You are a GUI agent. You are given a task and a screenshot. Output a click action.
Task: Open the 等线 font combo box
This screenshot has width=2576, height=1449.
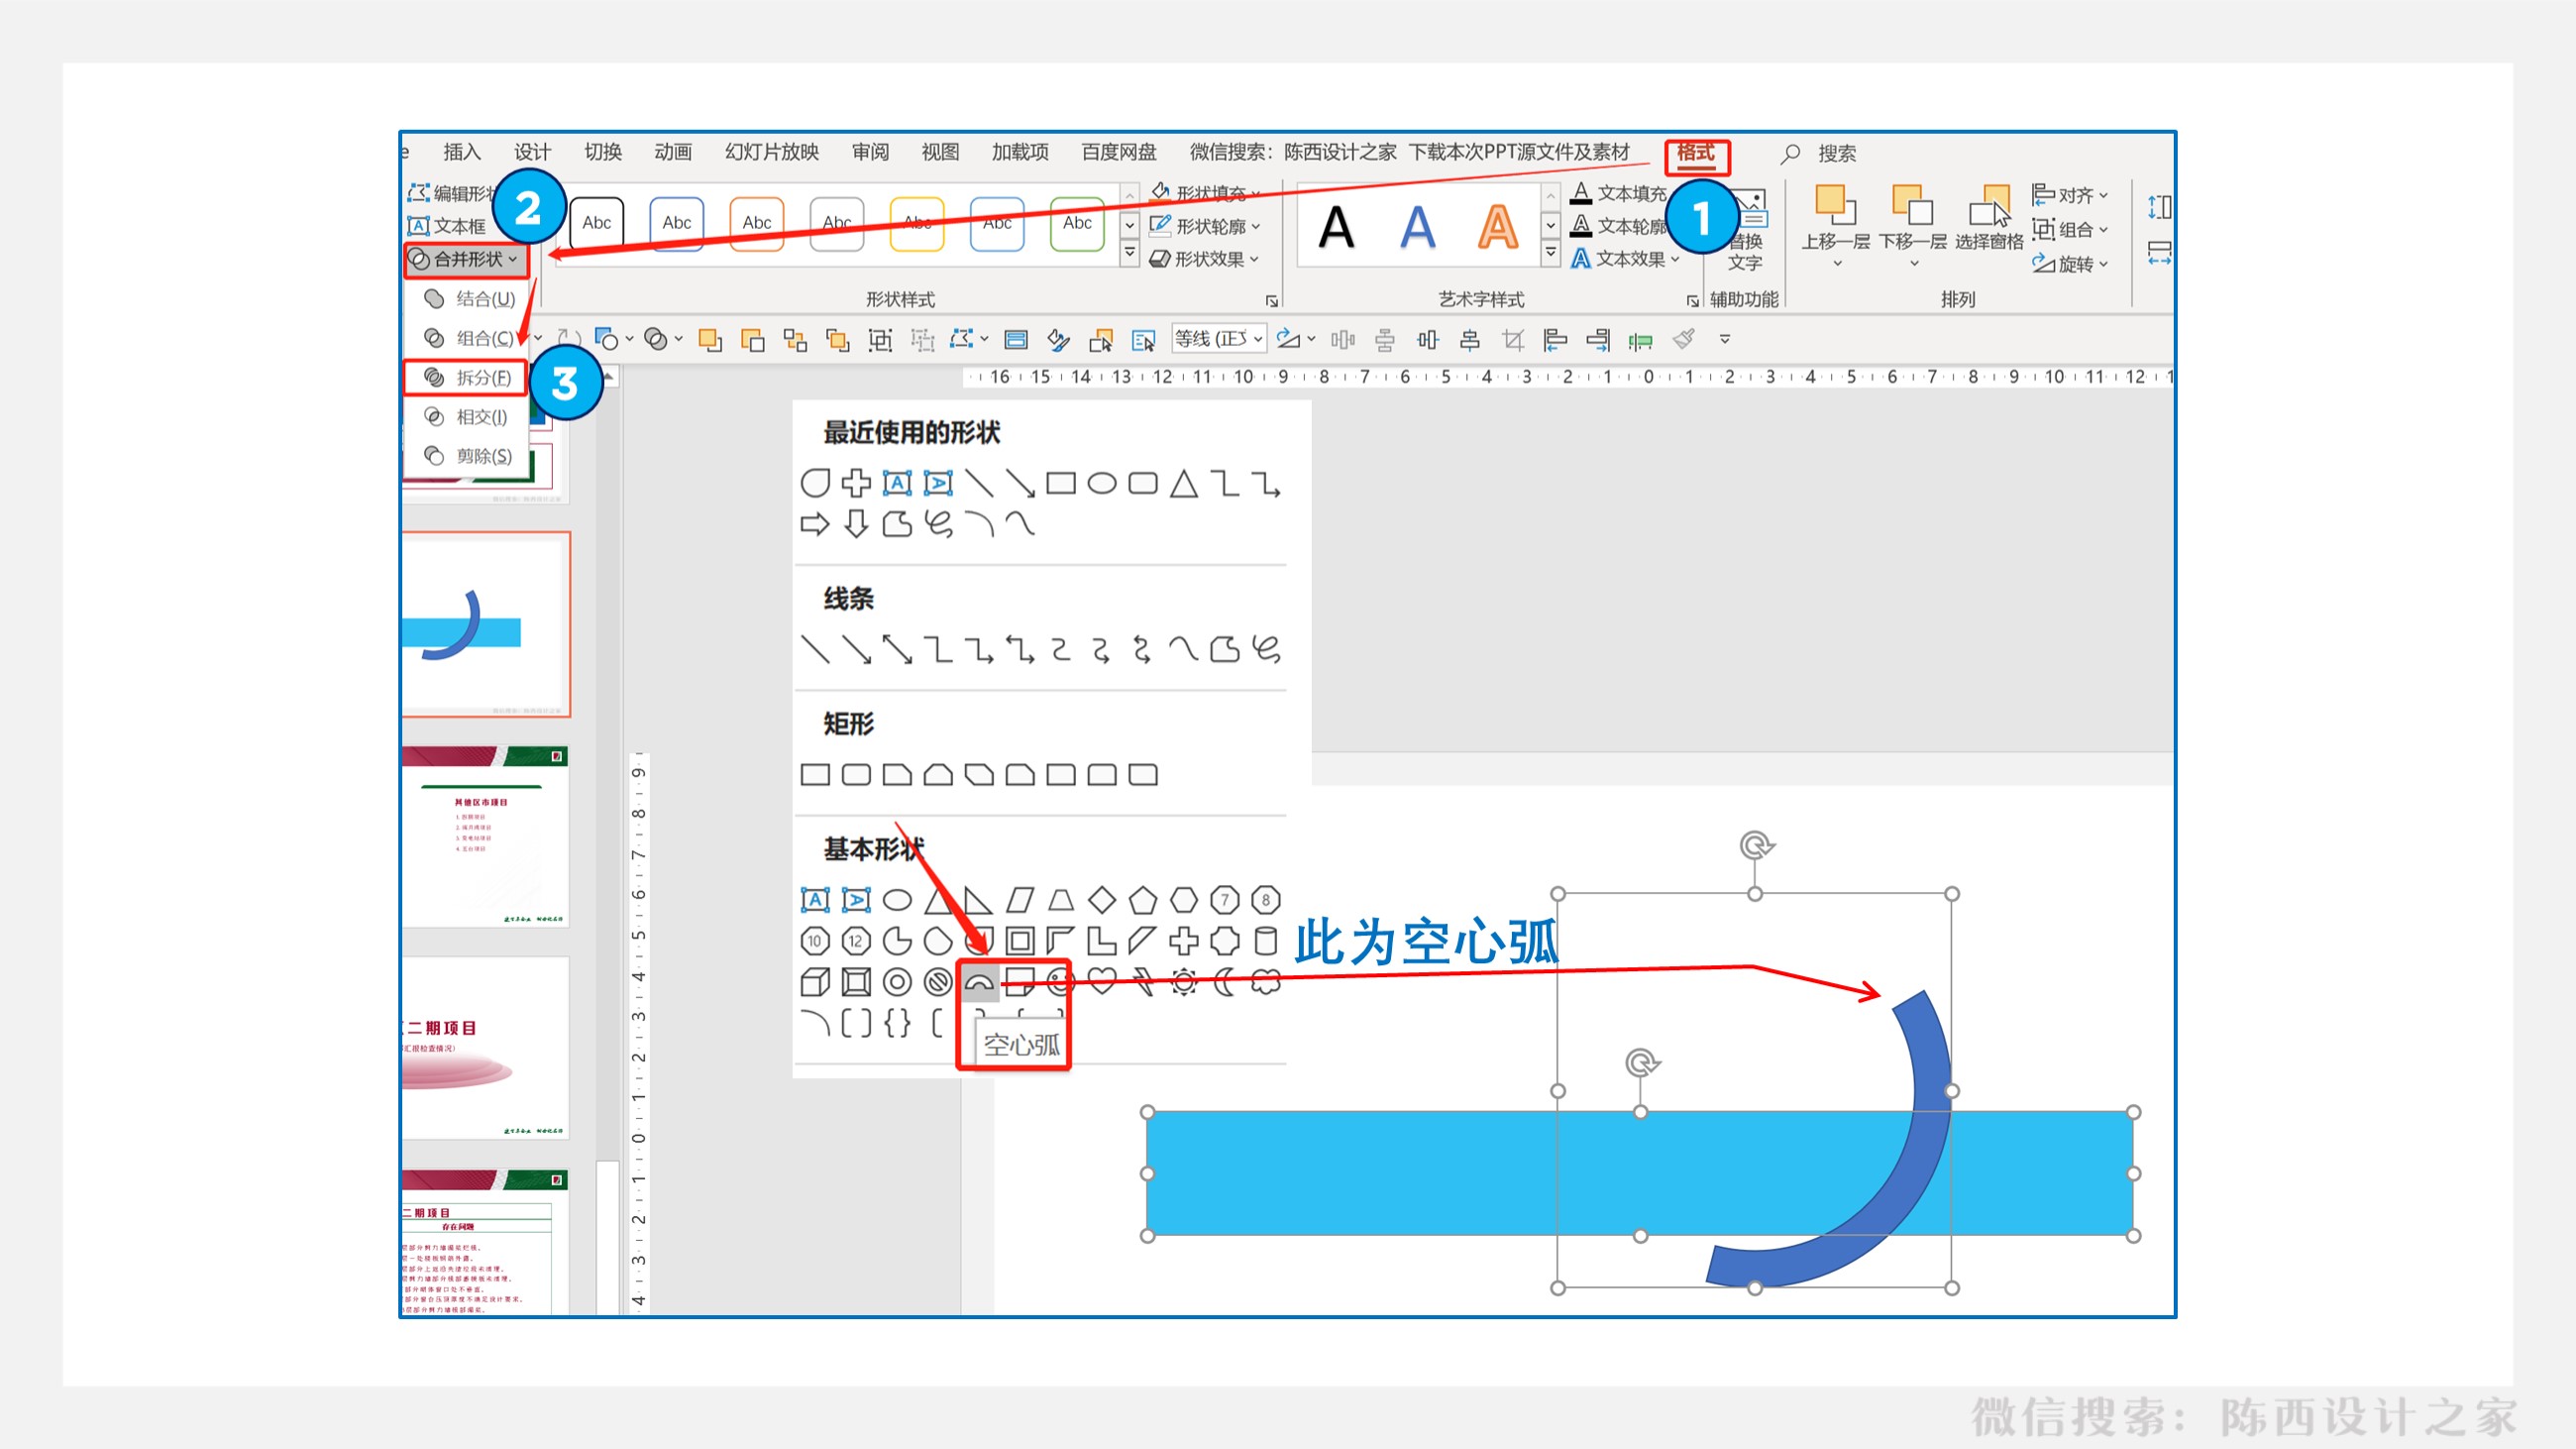coord(1219,339)
